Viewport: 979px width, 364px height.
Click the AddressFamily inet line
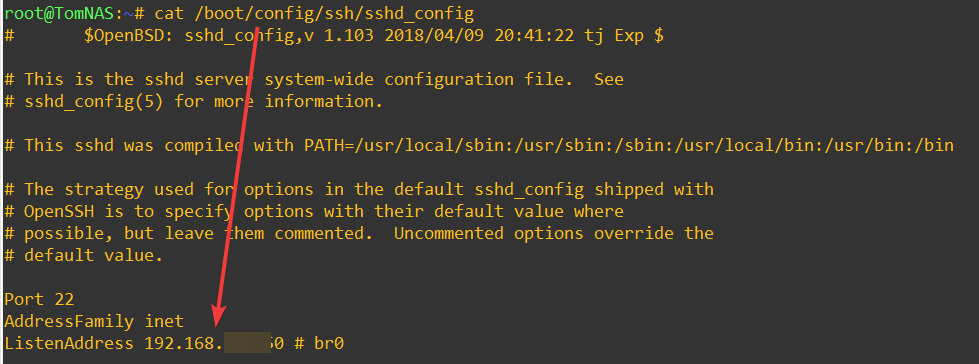94,321
